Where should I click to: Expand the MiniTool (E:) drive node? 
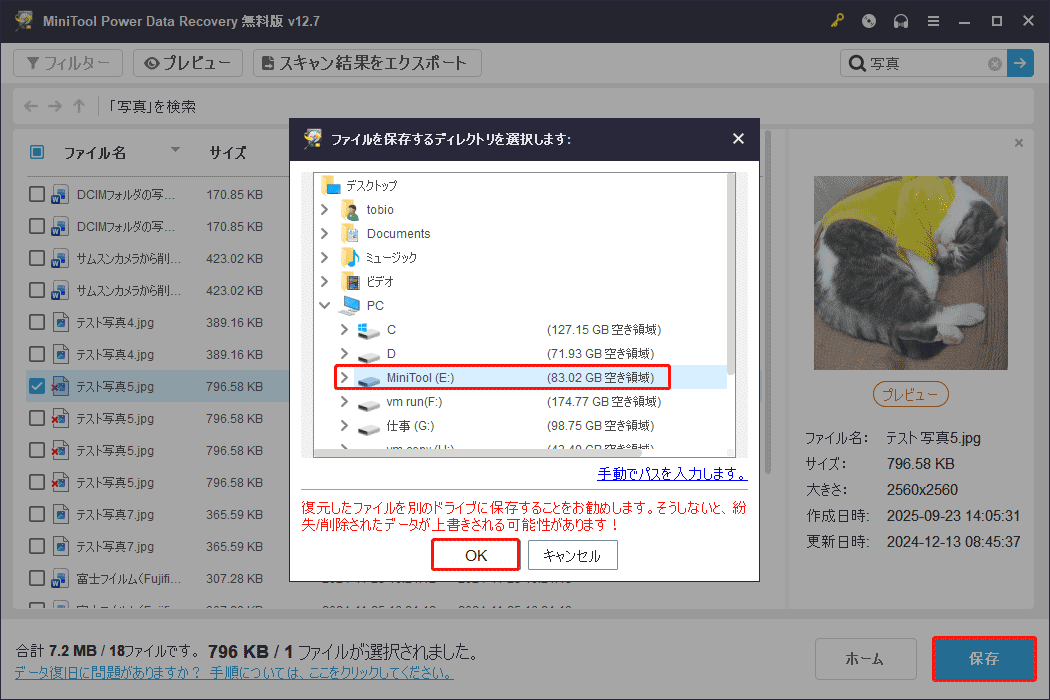(x=343, y=378)
